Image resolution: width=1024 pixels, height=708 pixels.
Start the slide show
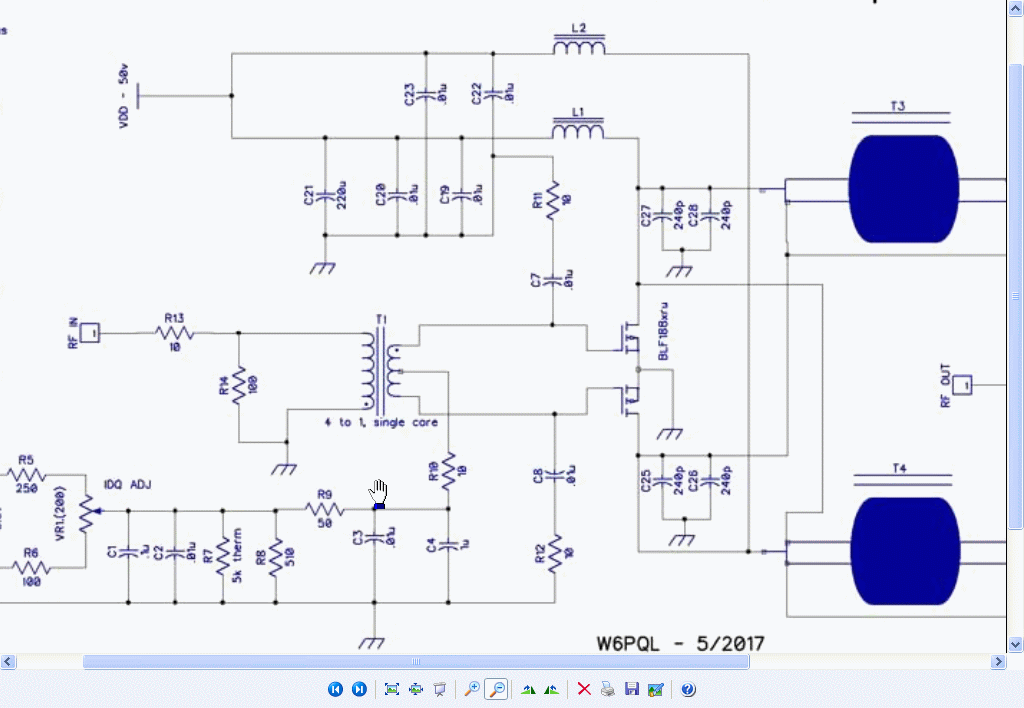(x=438, y=689)
